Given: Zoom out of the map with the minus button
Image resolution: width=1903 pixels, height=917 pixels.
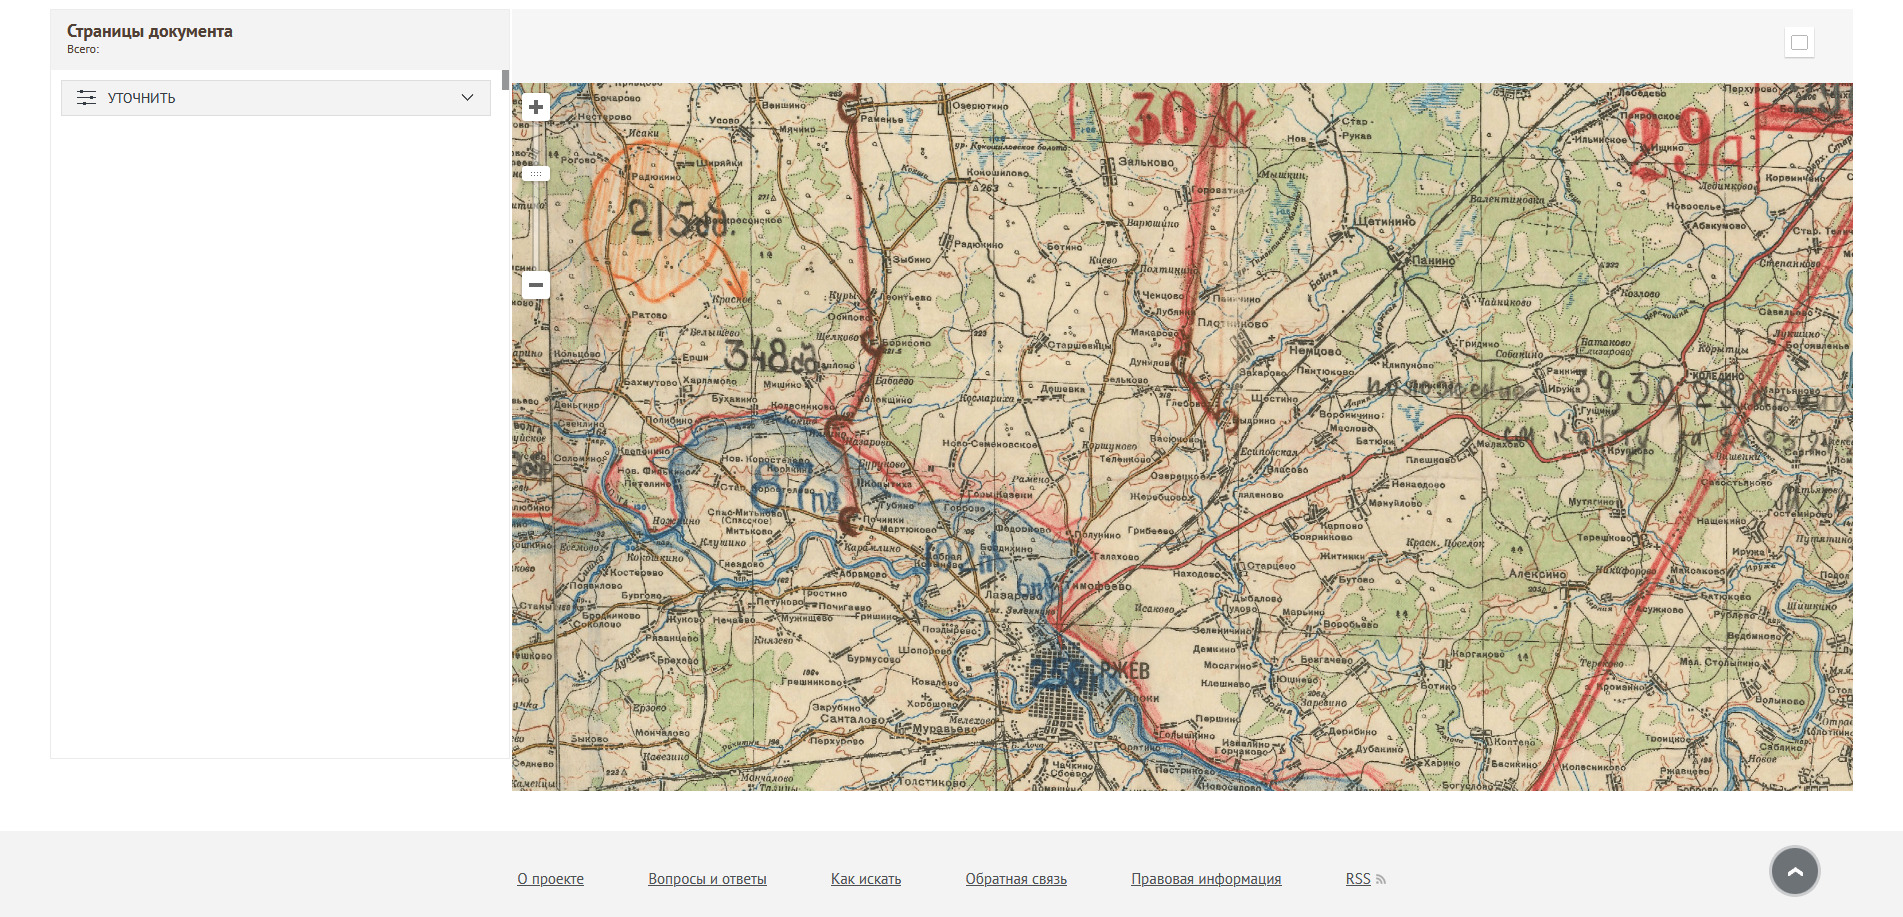Looking at the screenshot, I should 536,285.
